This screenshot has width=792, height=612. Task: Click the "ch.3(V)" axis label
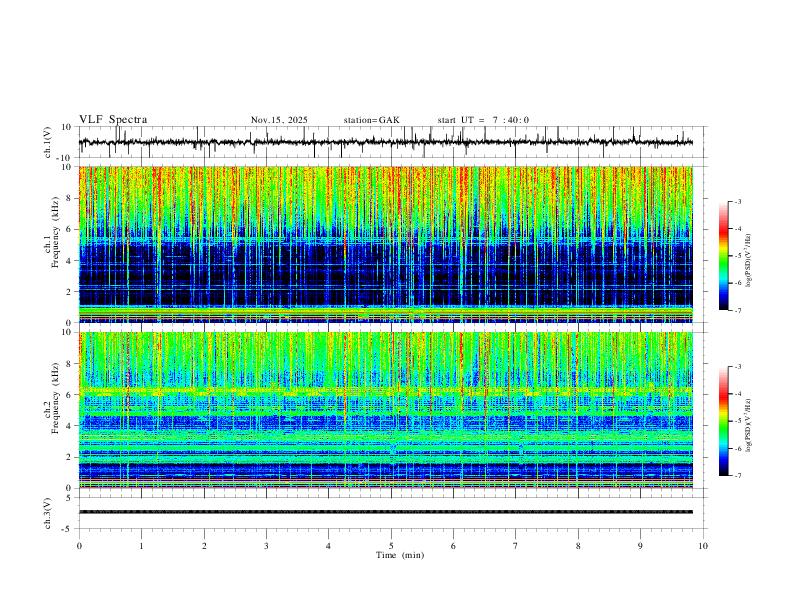tap(48, 514)
